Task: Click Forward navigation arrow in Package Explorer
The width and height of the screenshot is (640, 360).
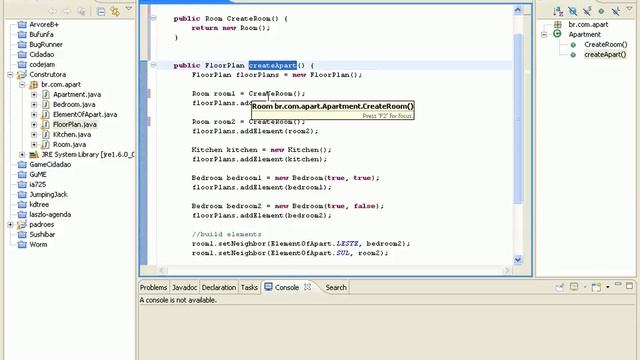Action: click(67, 12)
